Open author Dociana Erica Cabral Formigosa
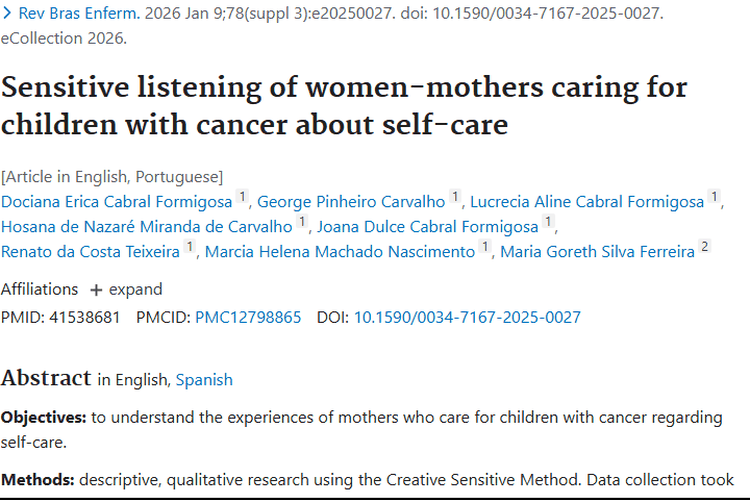Viewport: 750px width, 500px height. tap(116, 202)
